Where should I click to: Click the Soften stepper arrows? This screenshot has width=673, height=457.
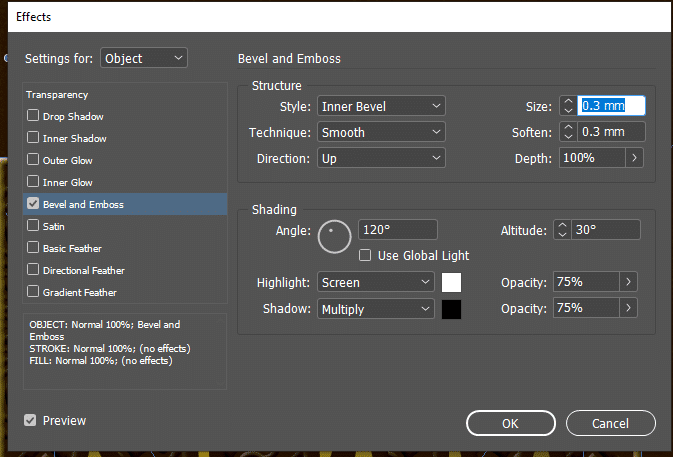pyautogui.click(x=568, y=132)
